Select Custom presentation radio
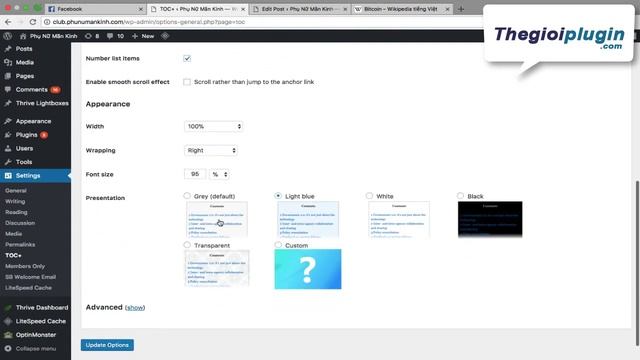 [x=278, y=245]
